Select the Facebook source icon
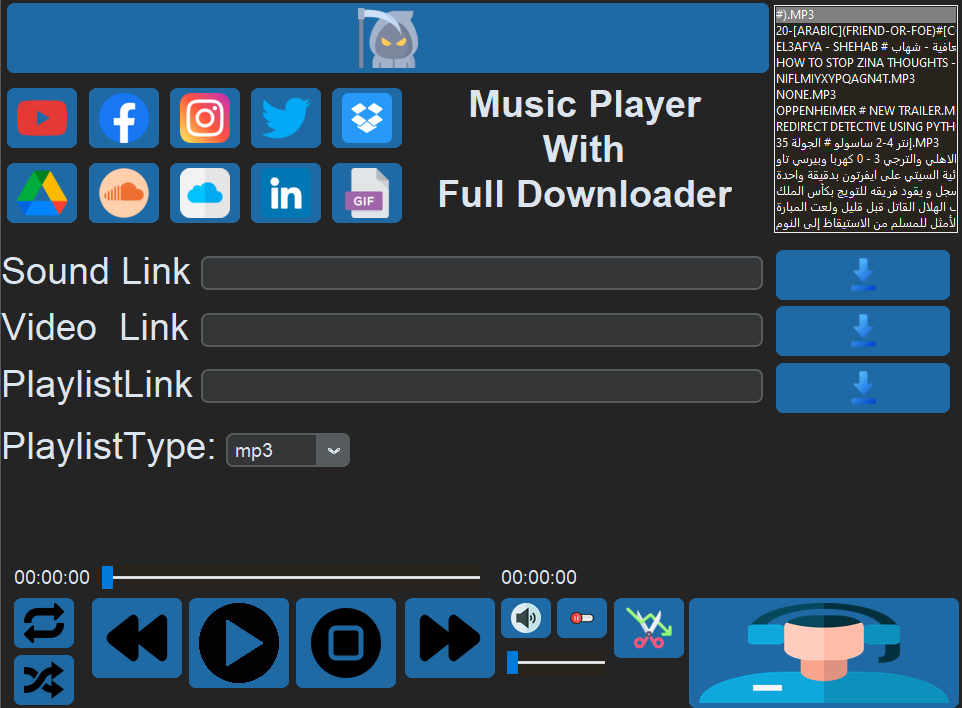The height and width of the screenshot is (708, 962). coord(123,118)
